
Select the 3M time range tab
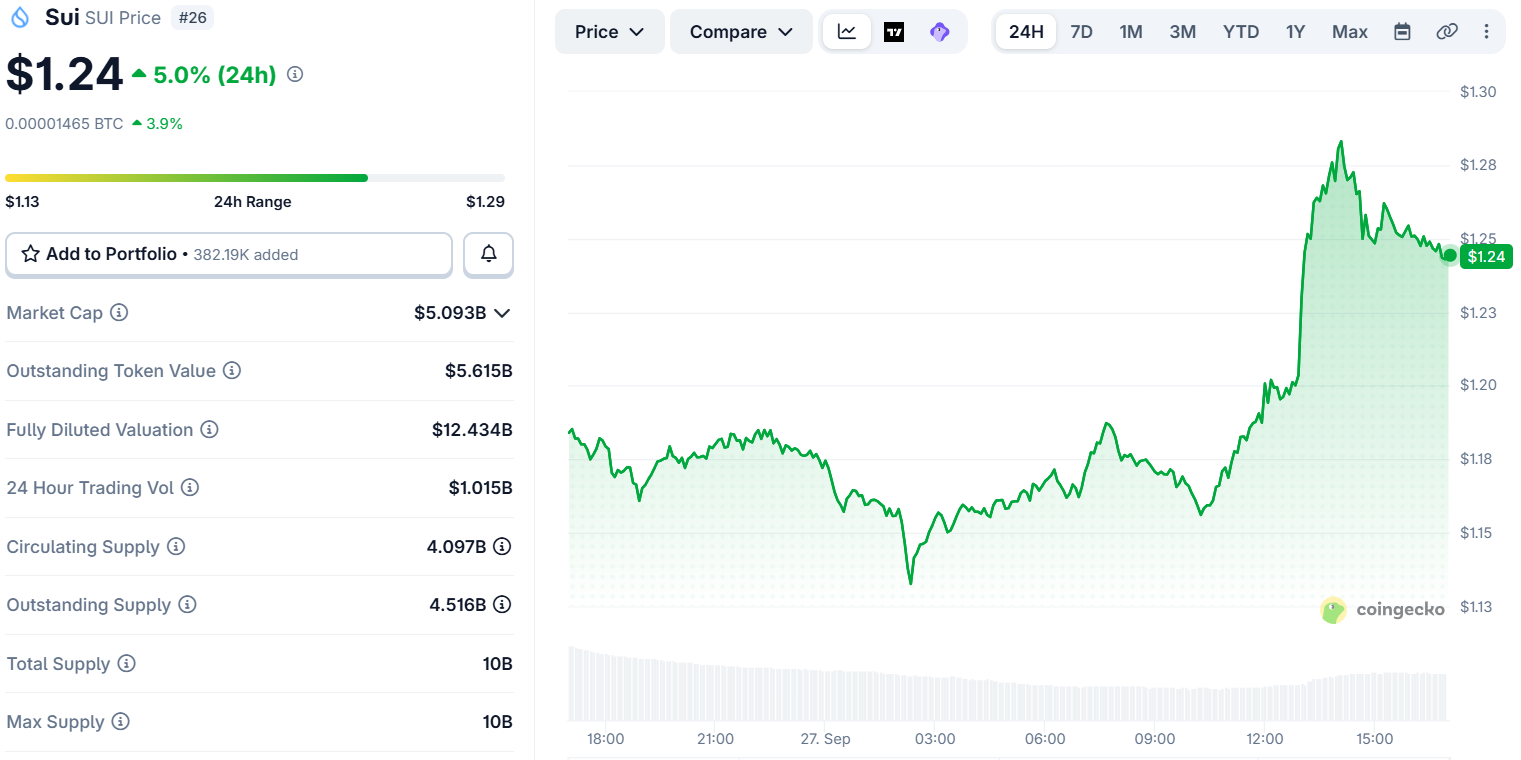click(x=1183, y=32)
